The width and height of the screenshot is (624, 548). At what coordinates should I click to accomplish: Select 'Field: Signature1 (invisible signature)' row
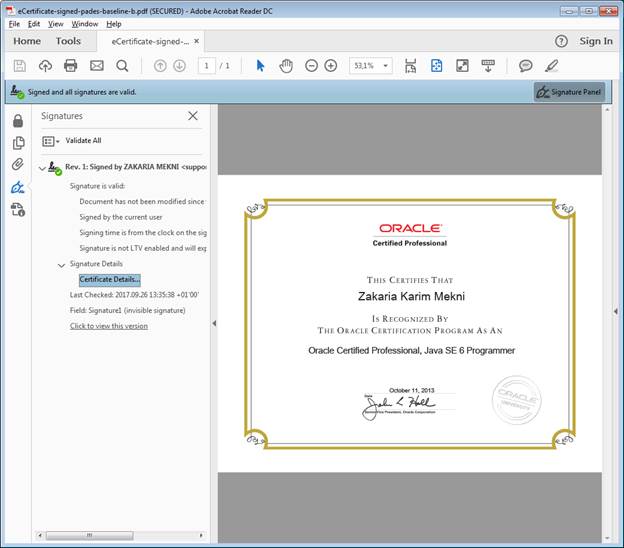[127, 310]
